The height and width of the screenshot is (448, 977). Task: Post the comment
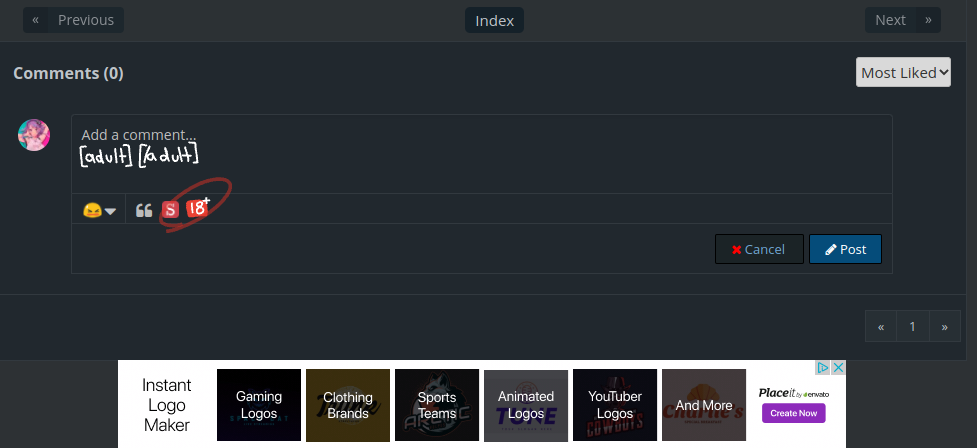845,249
